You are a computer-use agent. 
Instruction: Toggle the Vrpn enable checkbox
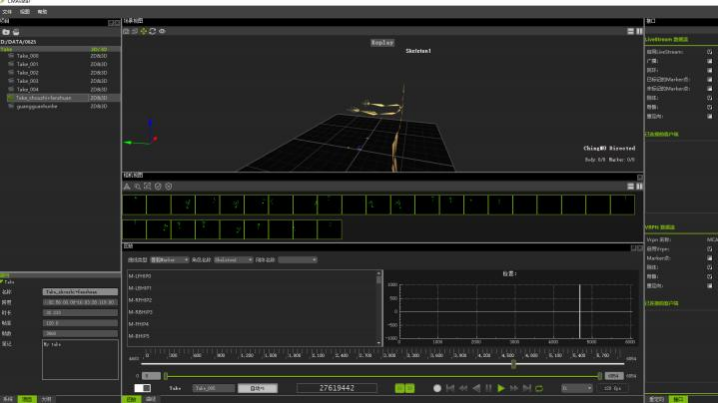point(709,249)
